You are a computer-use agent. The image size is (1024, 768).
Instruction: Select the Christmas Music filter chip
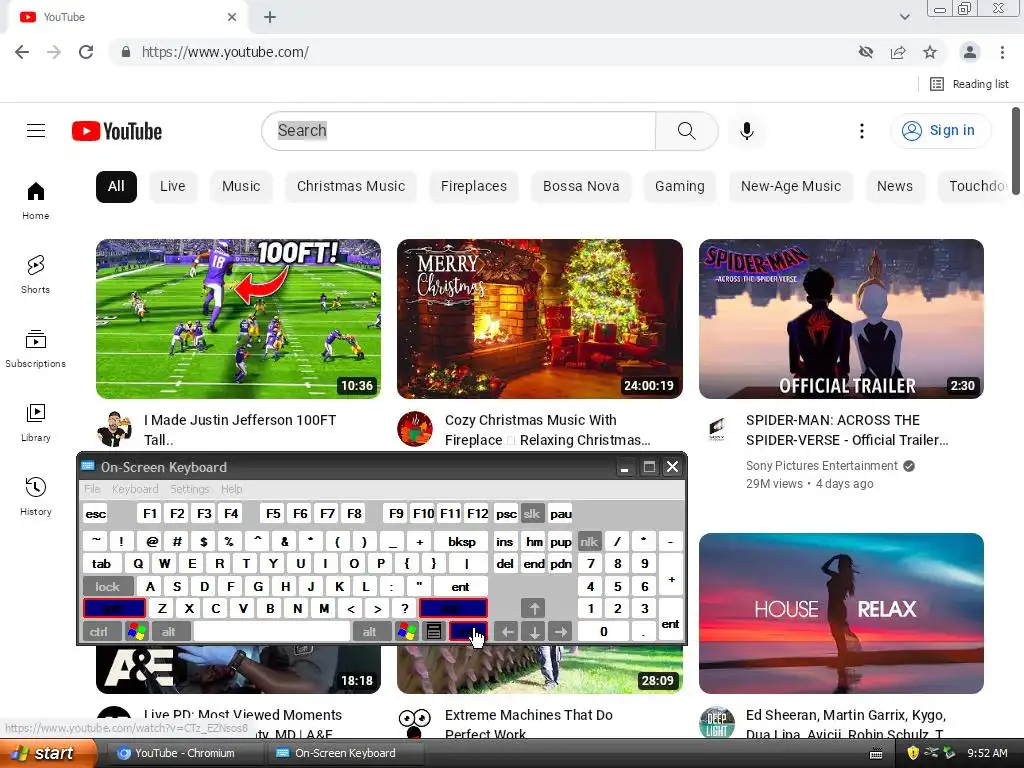click(351, 186)
